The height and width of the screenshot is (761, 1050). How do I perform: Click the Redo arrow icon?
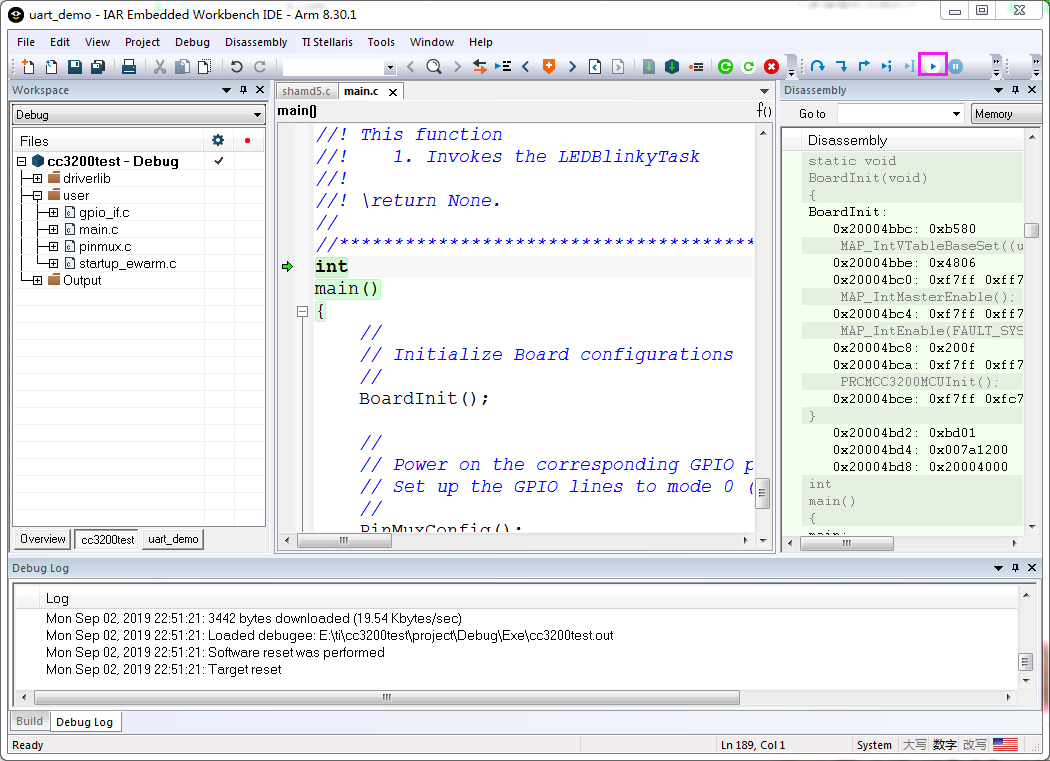(x=260, y=66)
